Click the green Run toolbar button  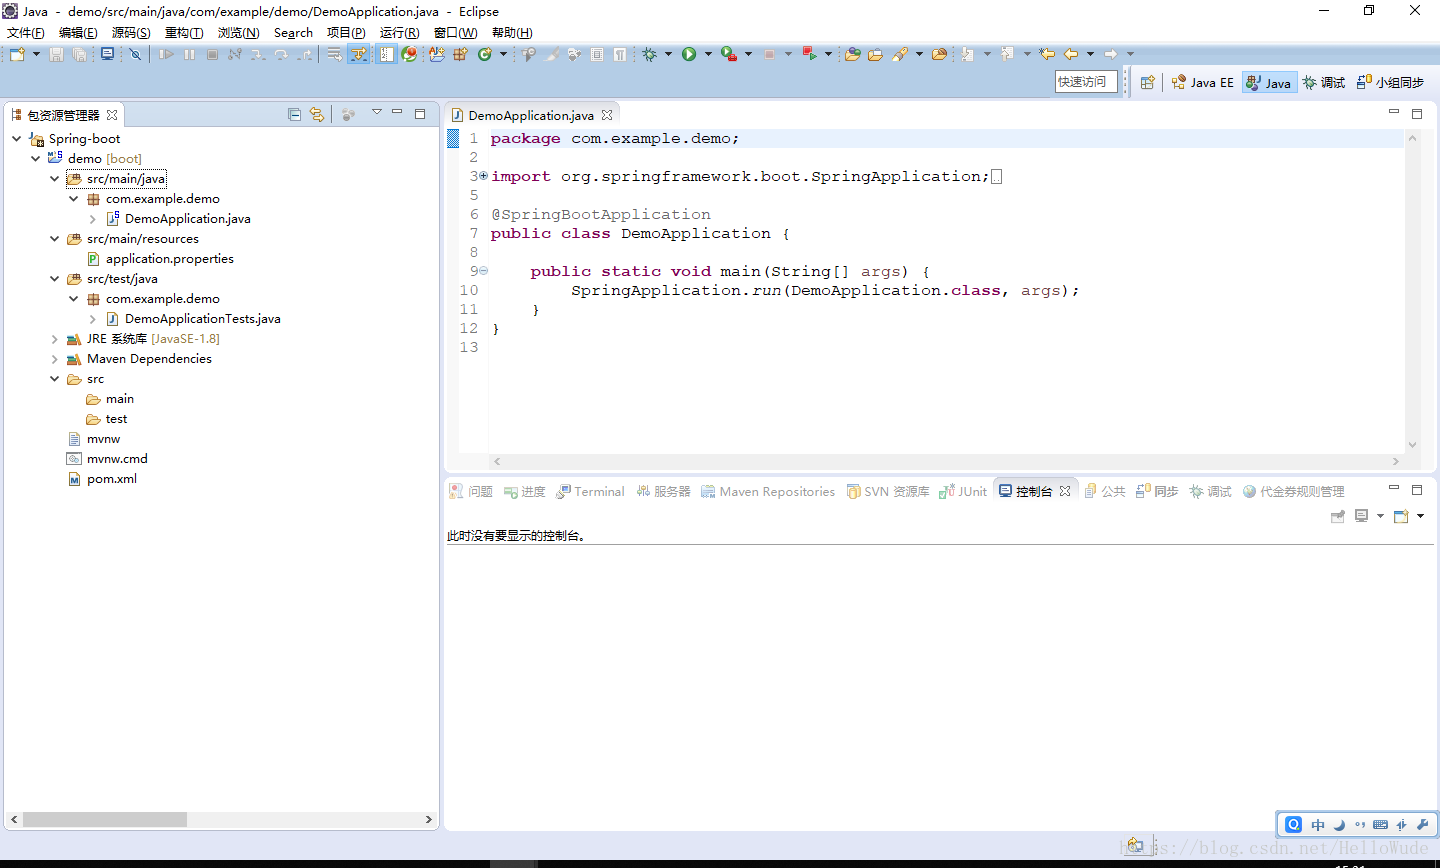click(x=689, y=54)
